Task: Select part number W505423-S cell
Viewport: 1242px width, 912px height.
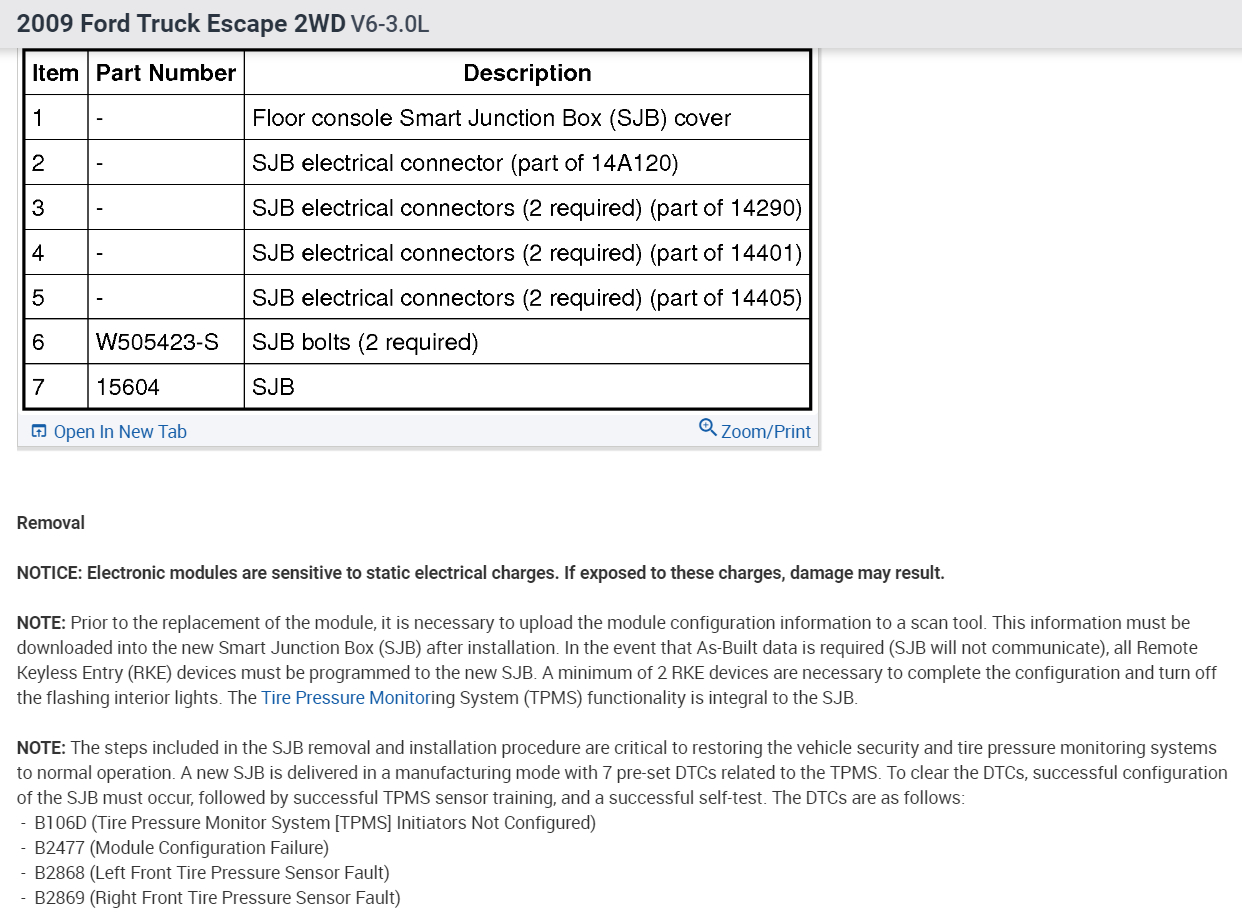Action: point(166,342)
